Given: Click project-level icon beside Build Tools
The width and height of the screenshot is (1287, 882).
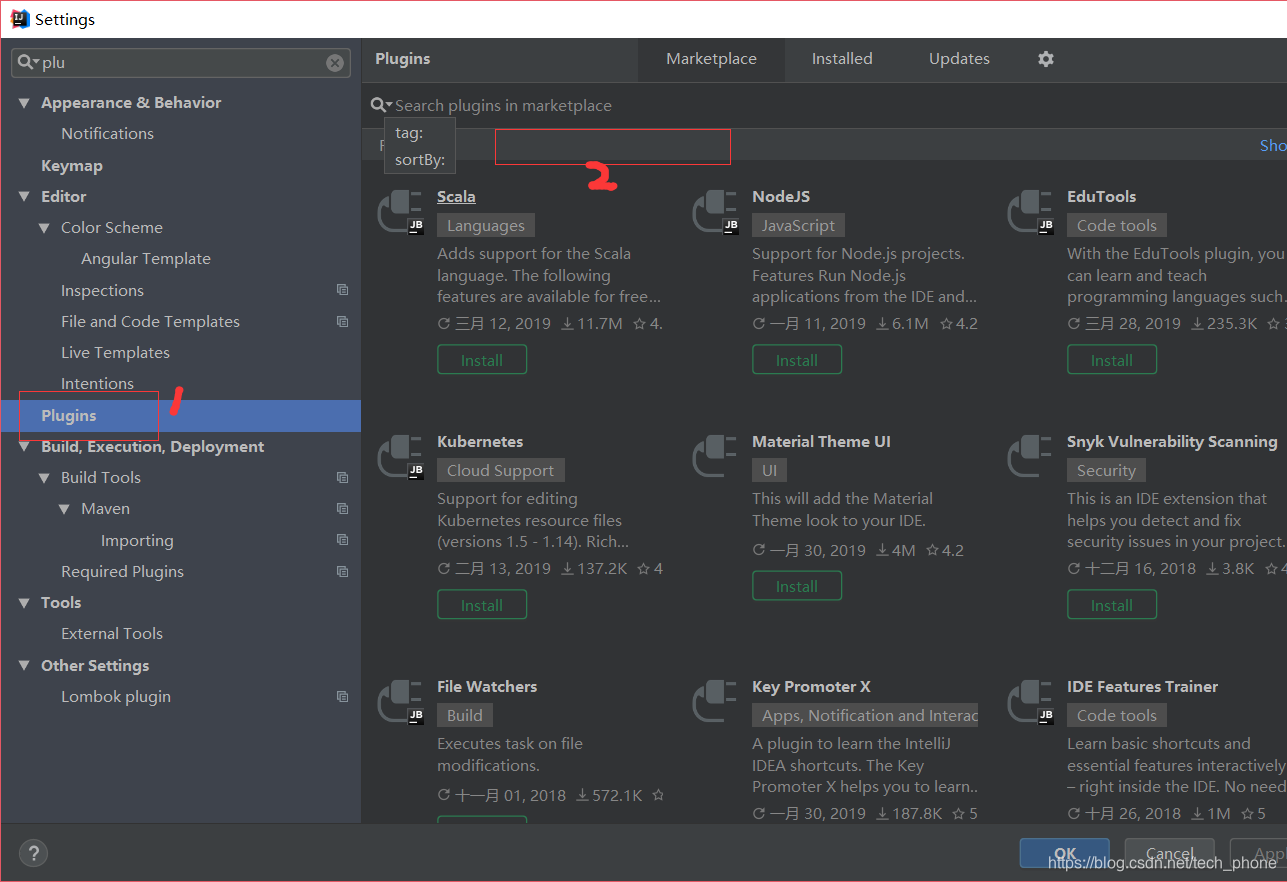Looking at the screenshot, I should [x=343, y=477].
